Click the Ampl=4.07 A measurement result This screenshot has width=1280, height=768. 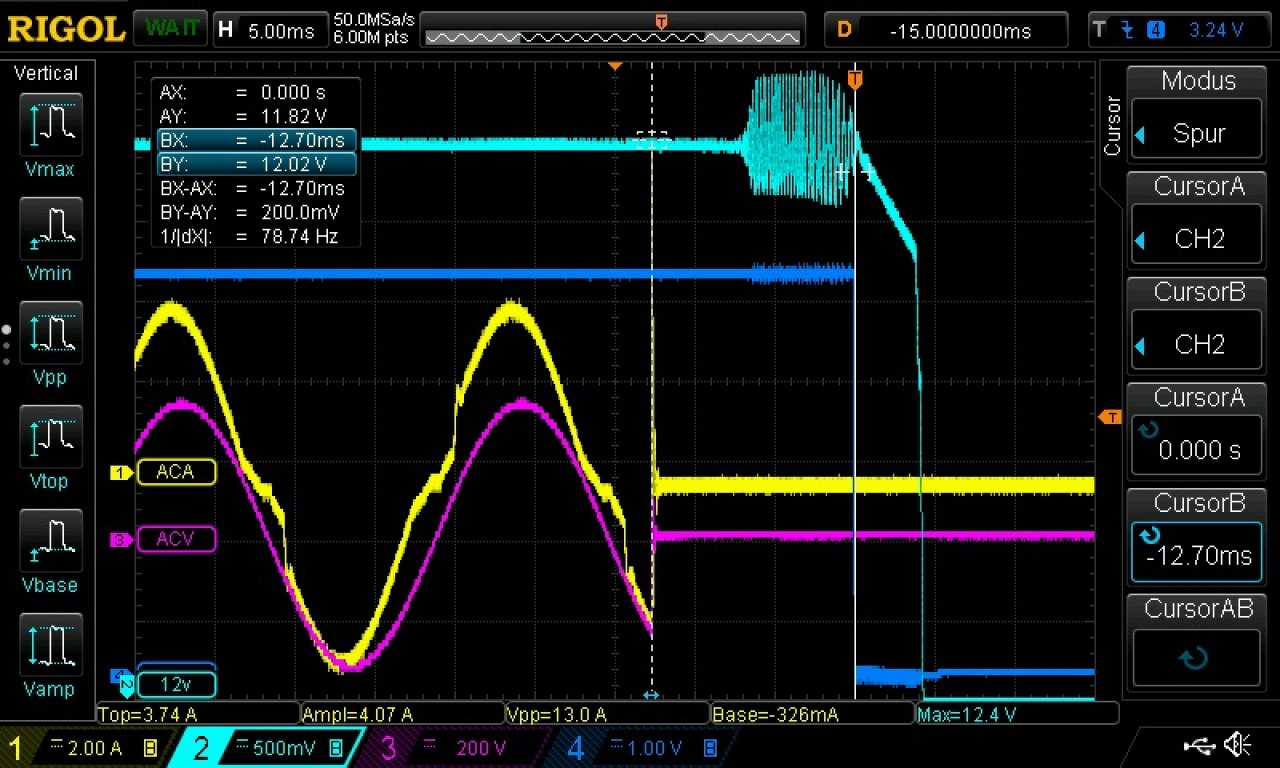point(402,714)
